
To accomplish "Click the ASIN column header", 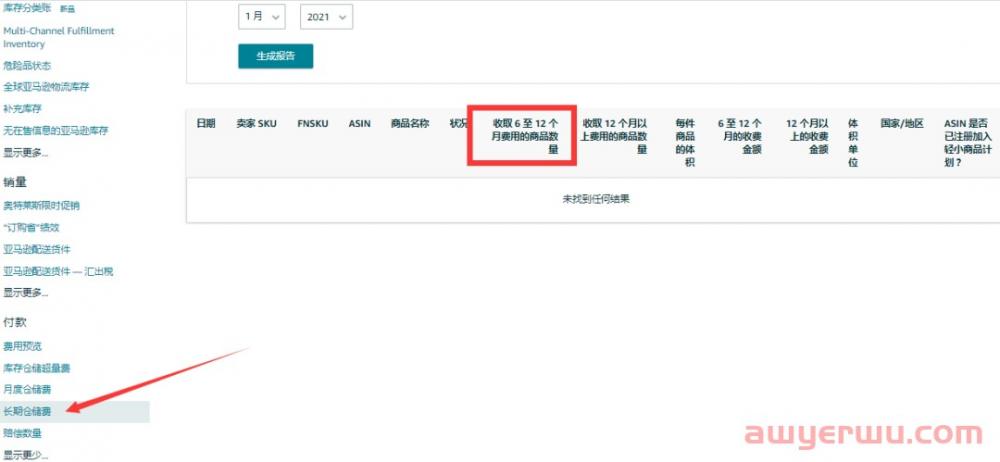I will point(360,124).
